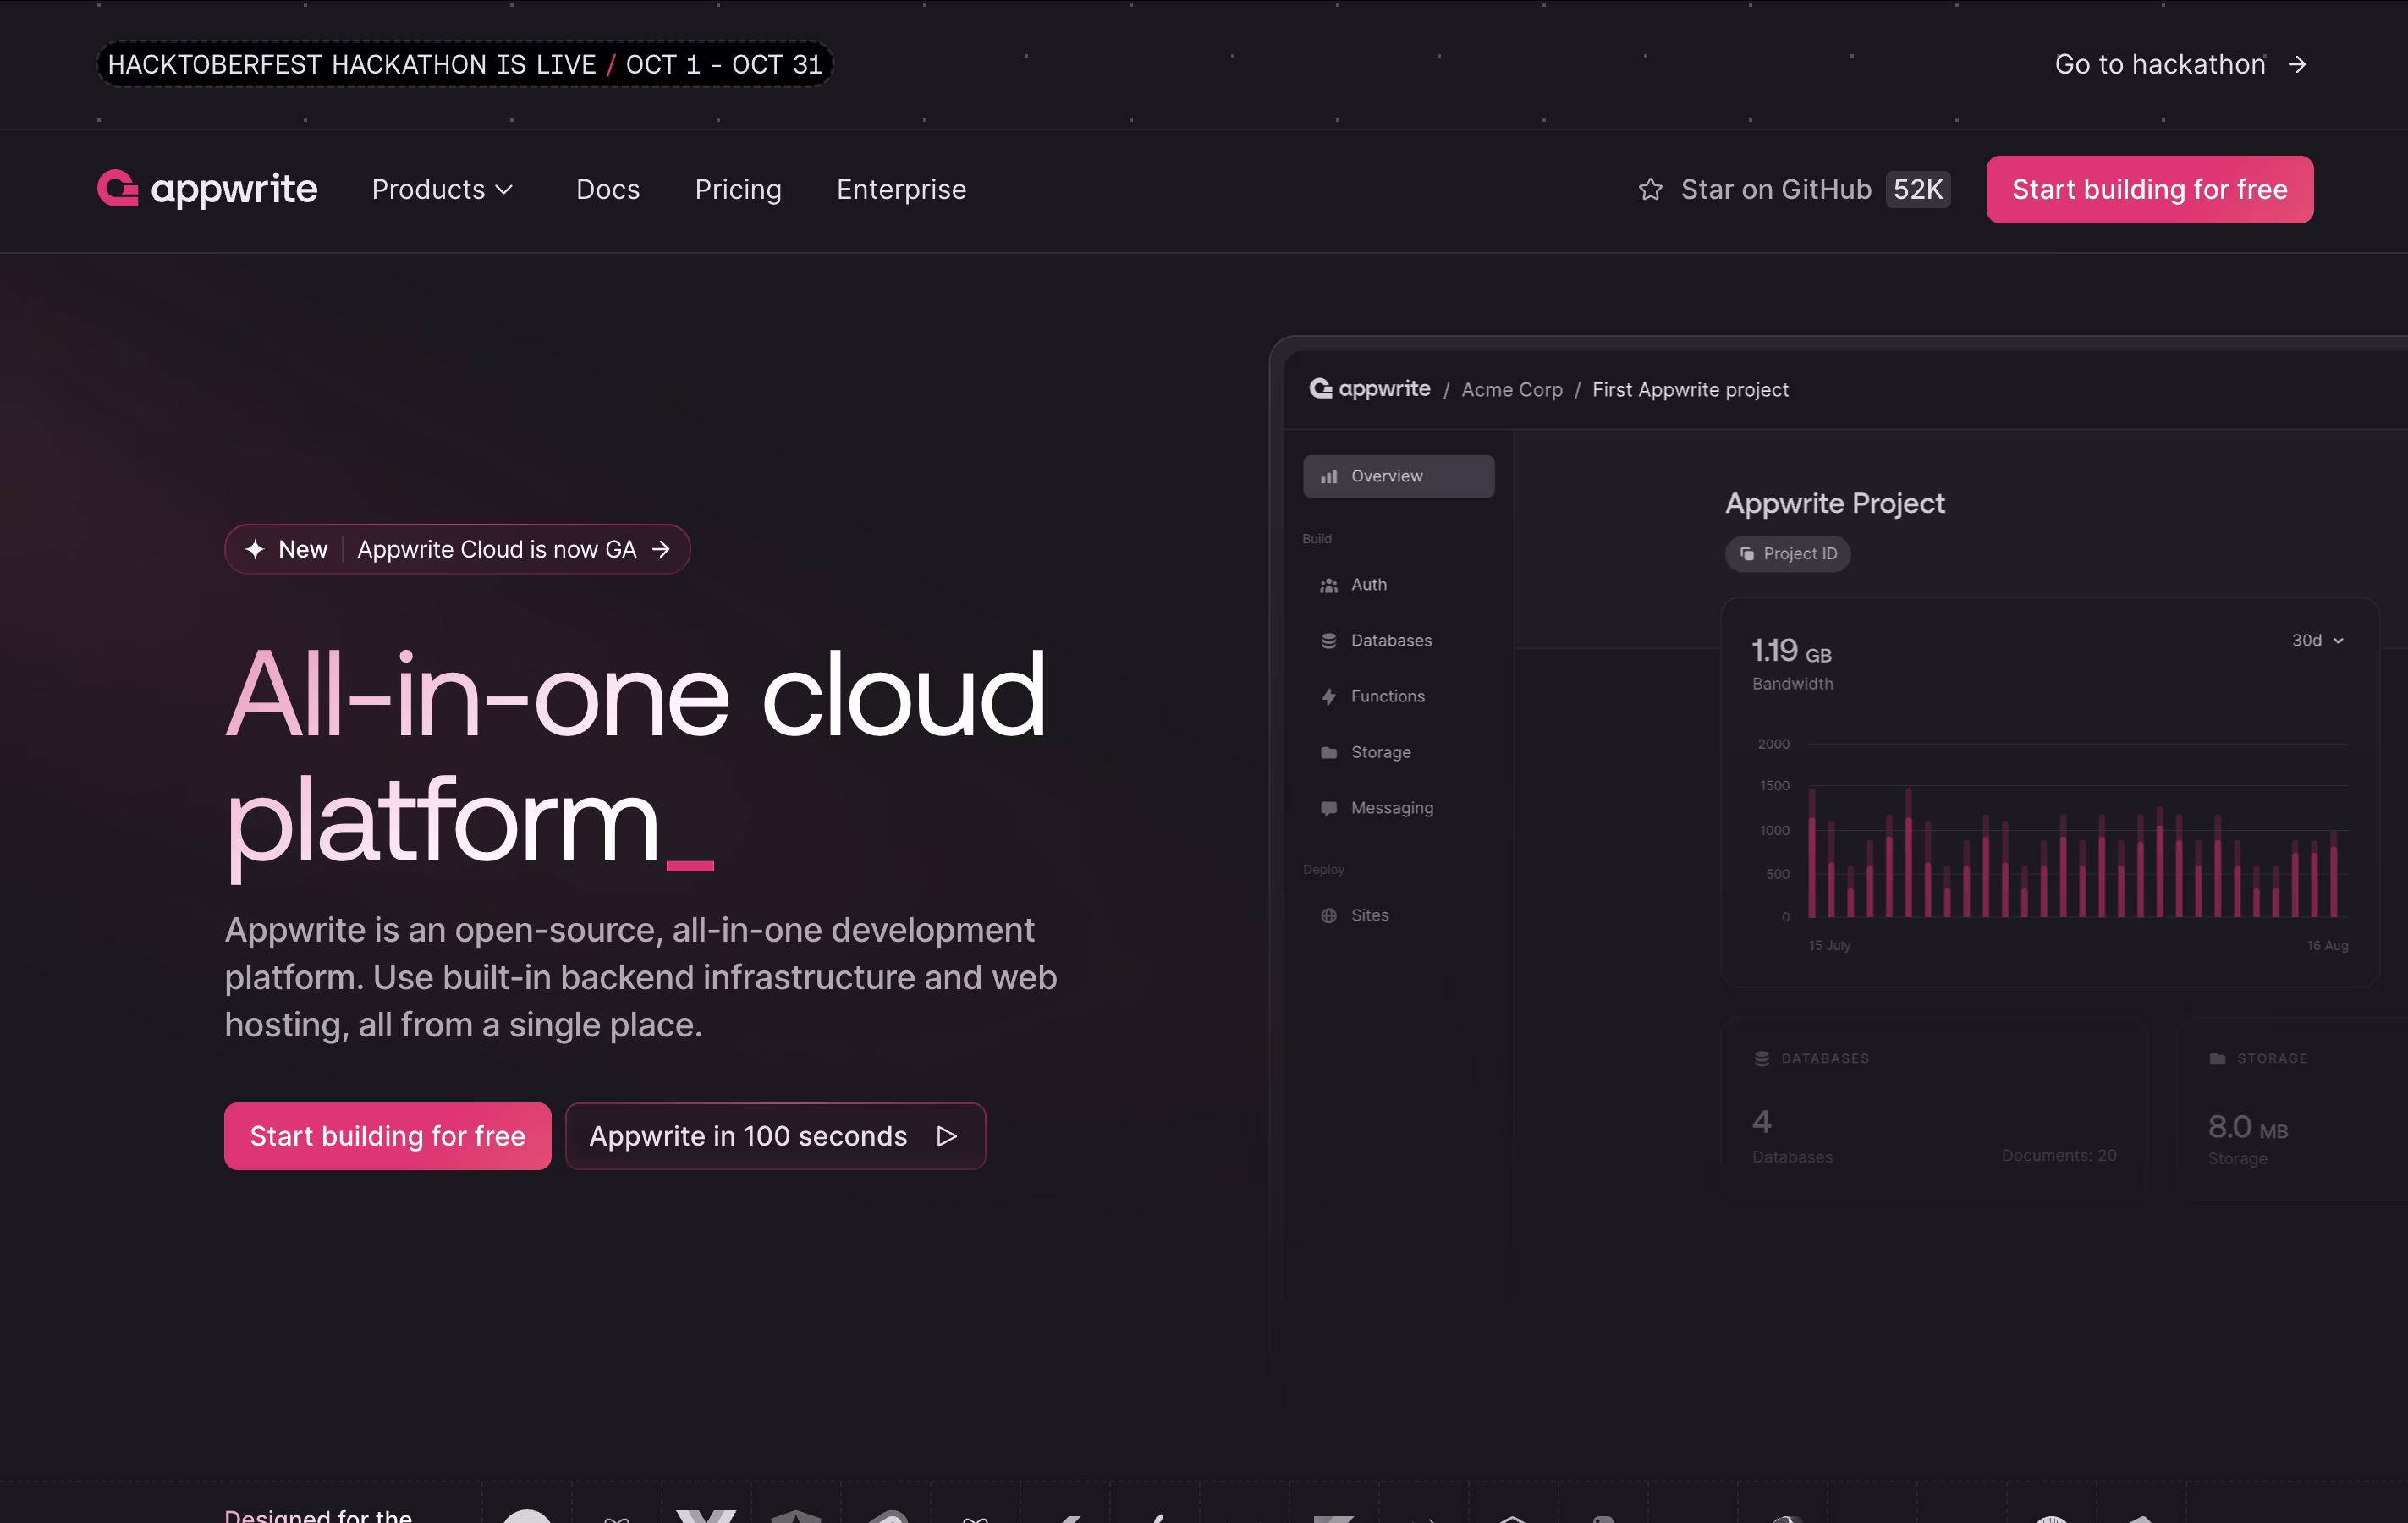Open the 30d time range dropdown
Screen dimensions: 2408x1523
coord(2317,640)
